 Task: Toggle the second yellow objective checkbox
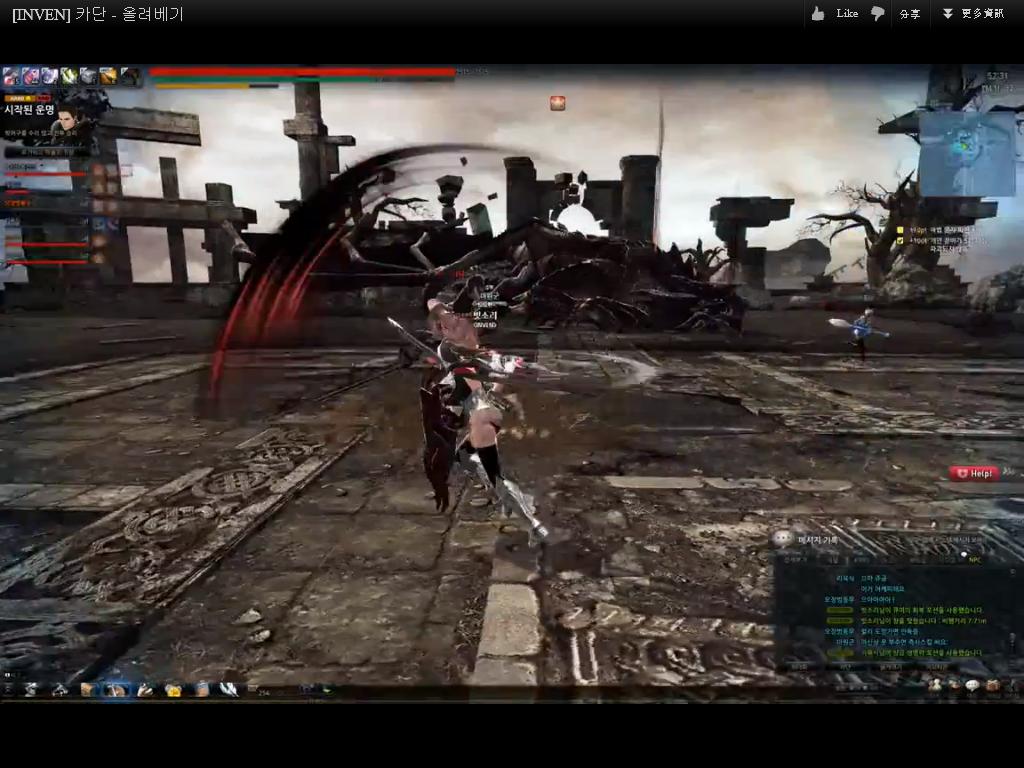point(900,241)
